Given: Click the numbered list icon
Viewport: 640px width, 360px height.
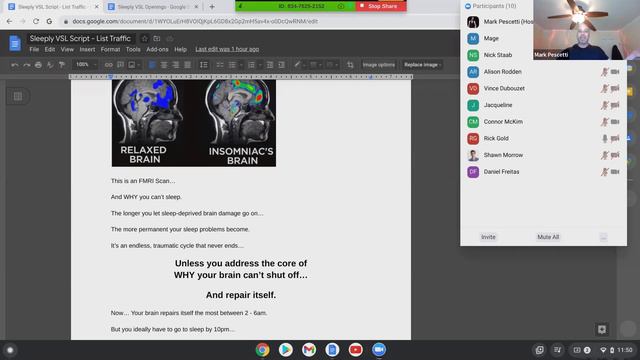Looking at the screenshot, I should [x=251, y=64].
